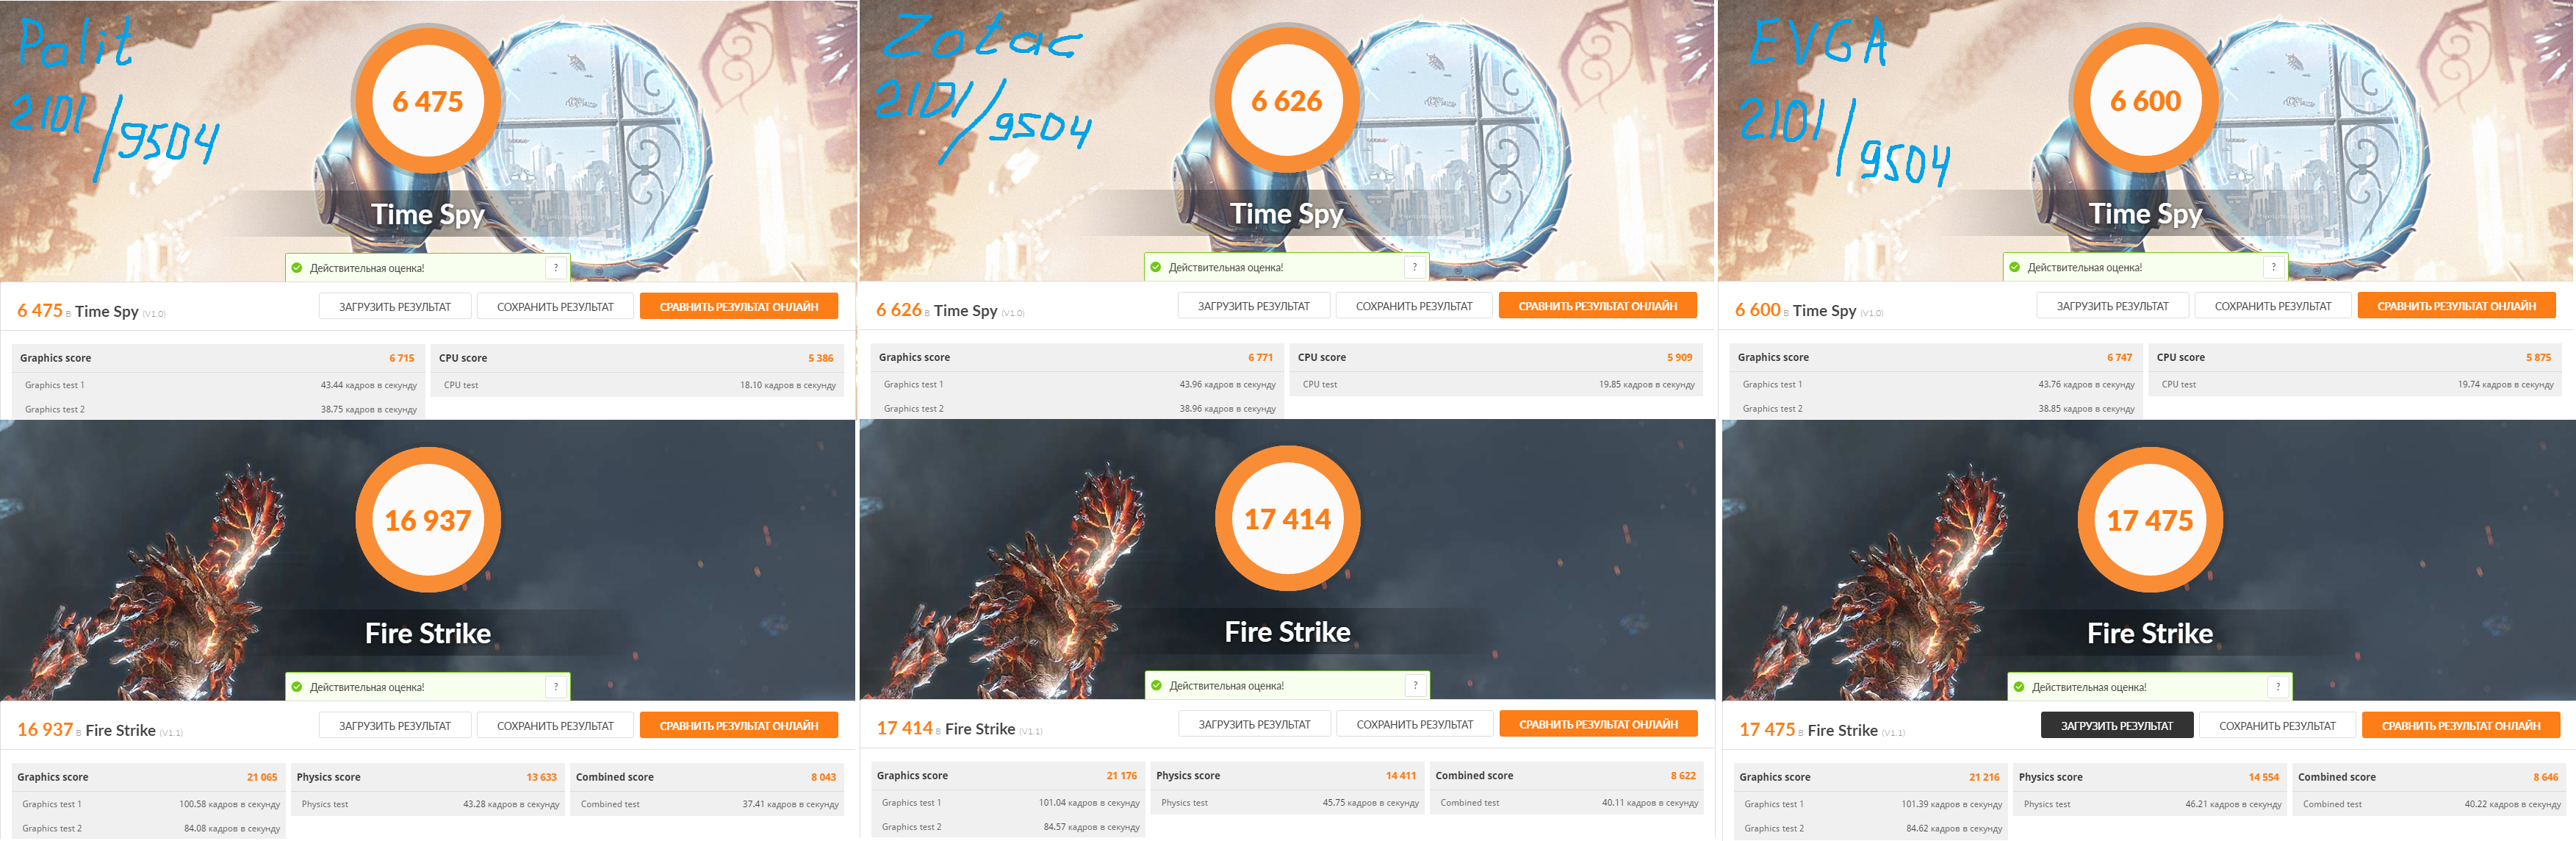Click the green checkmark icon under the 17 414 Fire Strike score

[1157, 686]
